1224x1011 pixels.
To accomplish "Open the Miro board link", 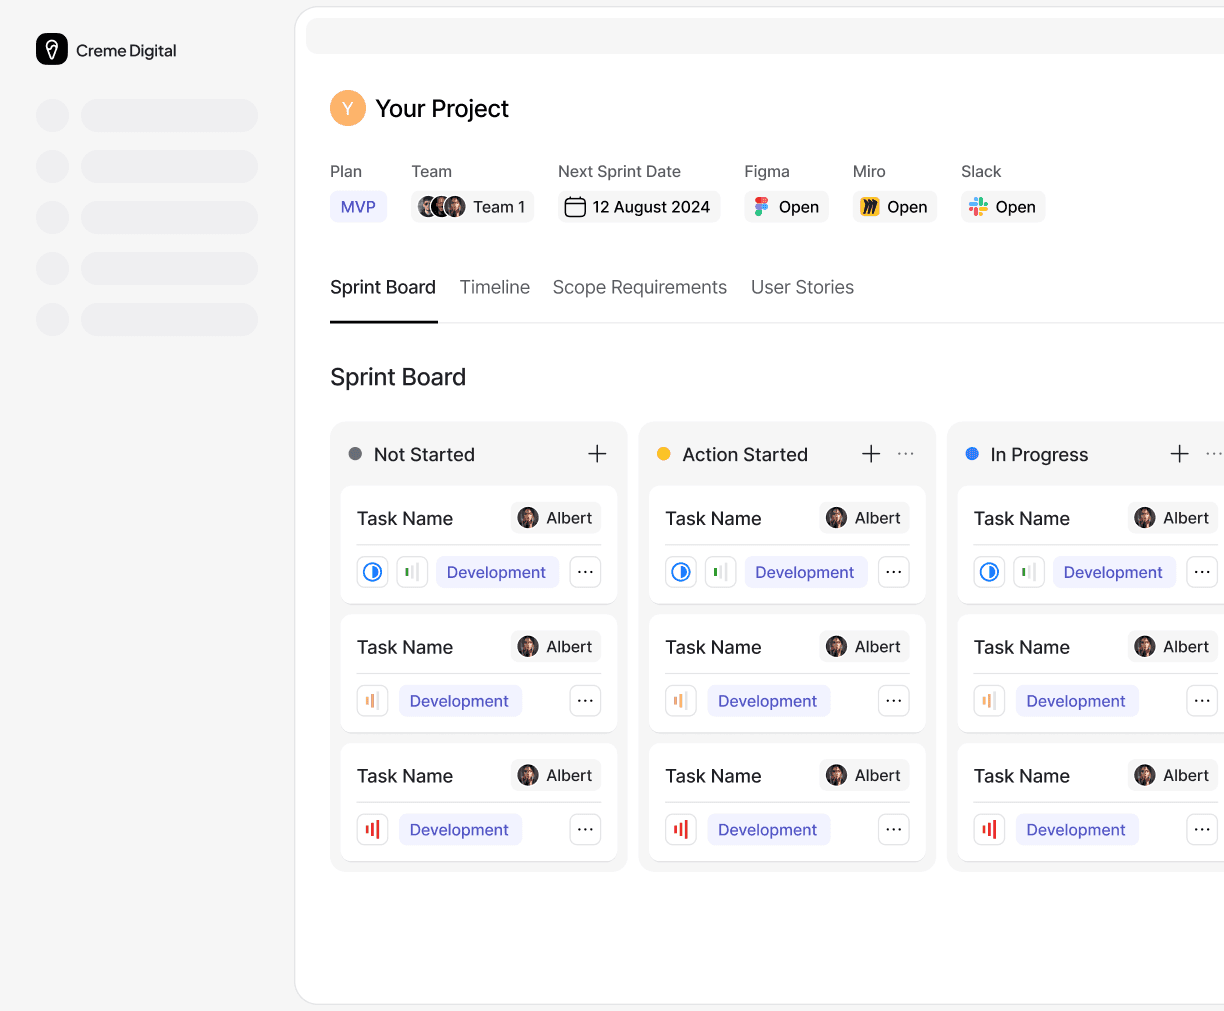I will [x=894, y=207].
